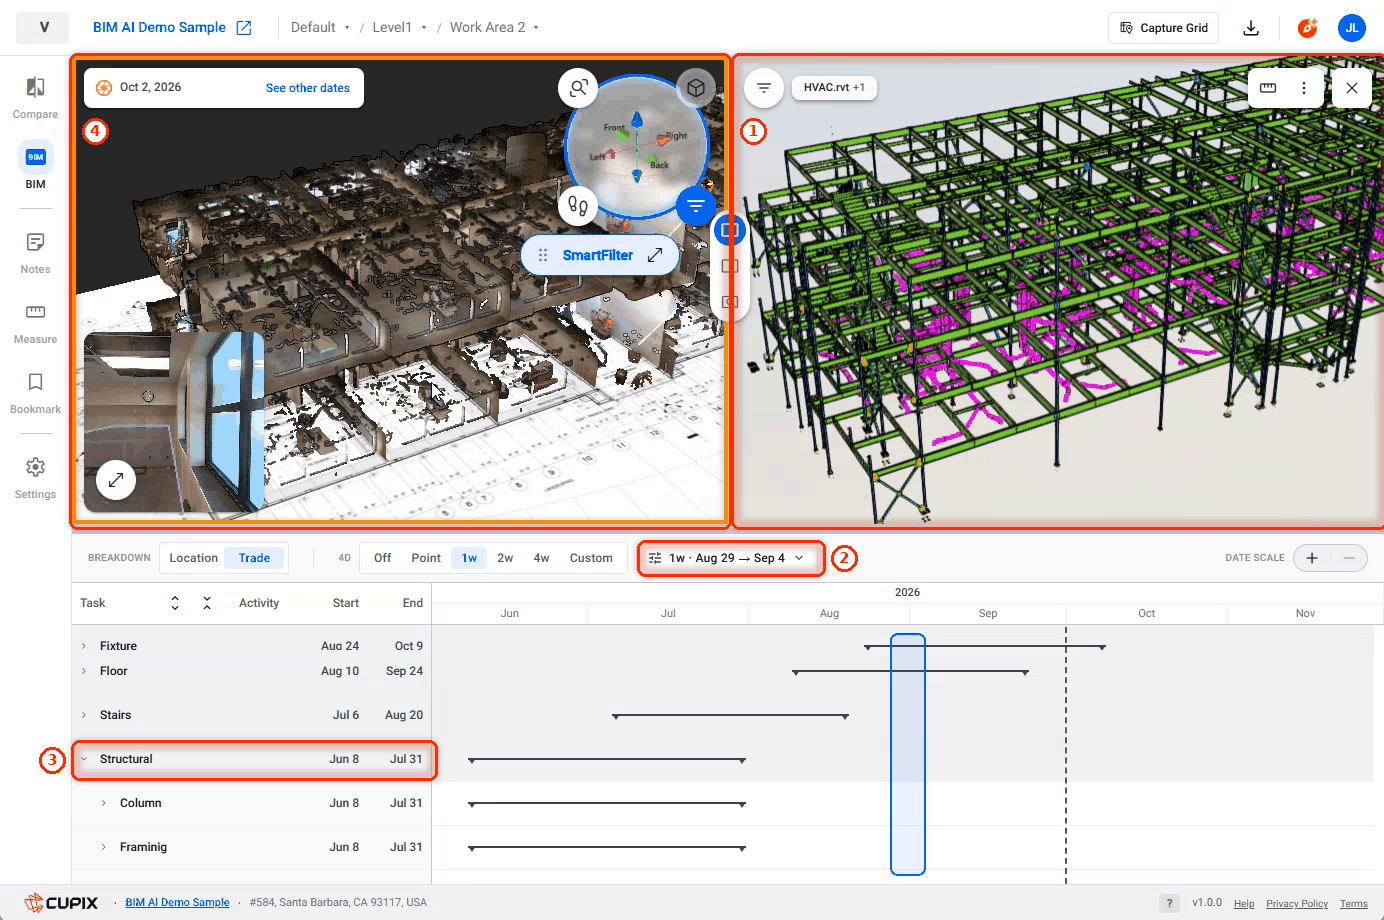
Task: Switch breakdown to Location
Action: click(x=193, y=558)
